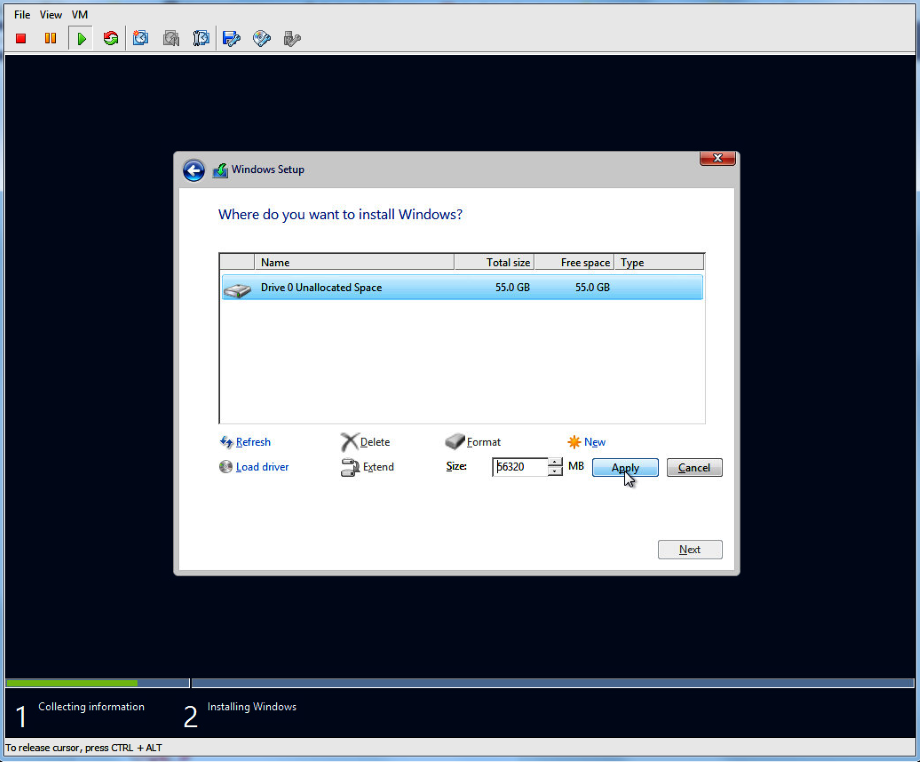Pause the VM with the orange pause icon
This screenshot has height=762, width=920.
(50, 39)
